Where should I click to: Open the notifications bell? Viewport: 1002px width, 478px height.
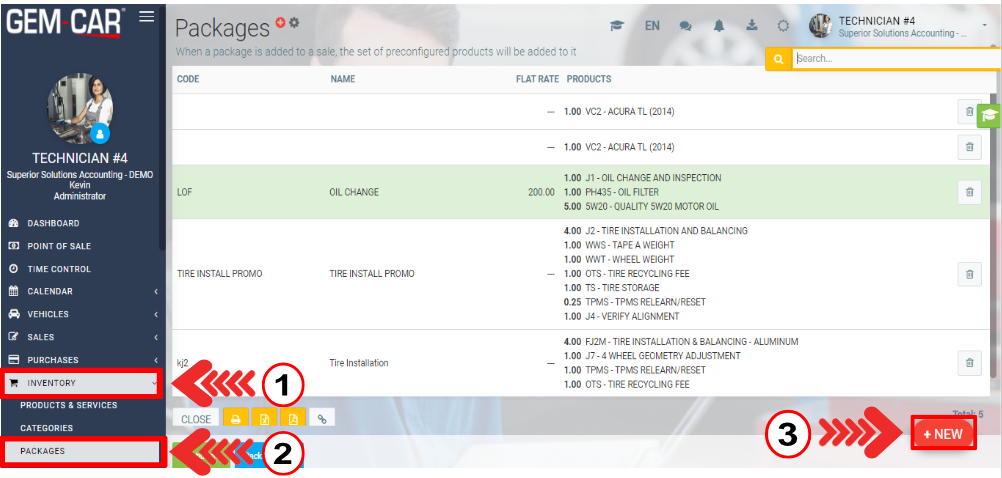click(718, 26)
